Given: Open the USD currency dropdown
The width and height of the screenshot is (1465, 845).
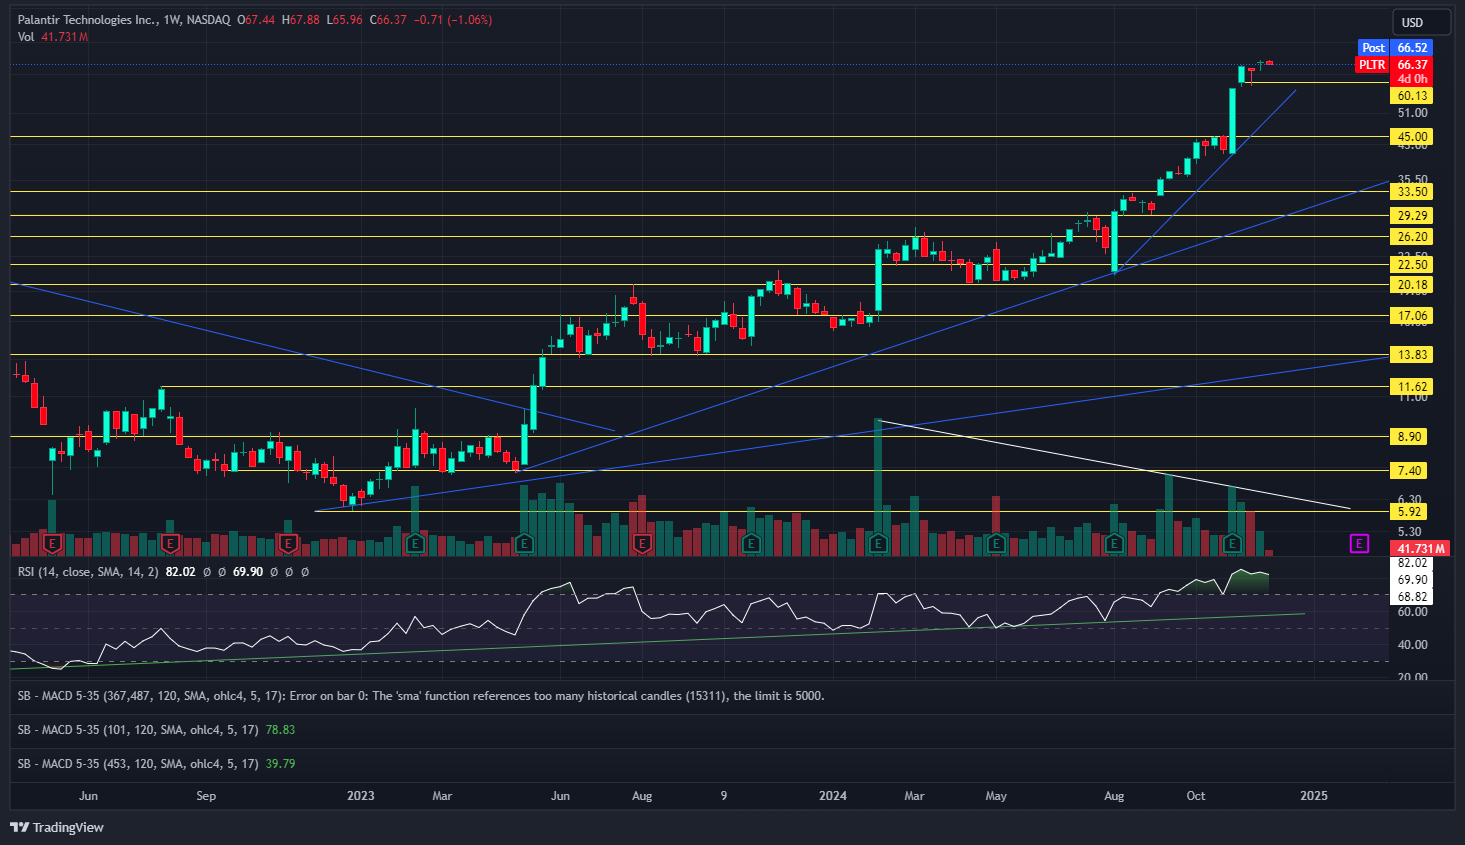Looking at the screenshot, I should 1421,22.
